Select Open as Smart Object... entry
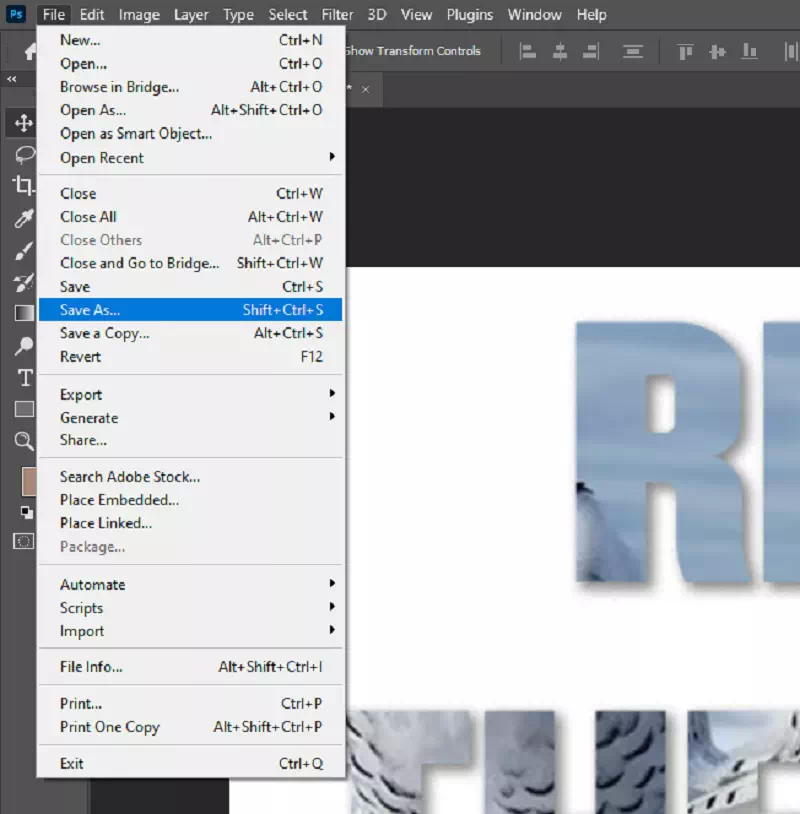The width and height of the screenshot is (800, 814). tap(191, 133)
